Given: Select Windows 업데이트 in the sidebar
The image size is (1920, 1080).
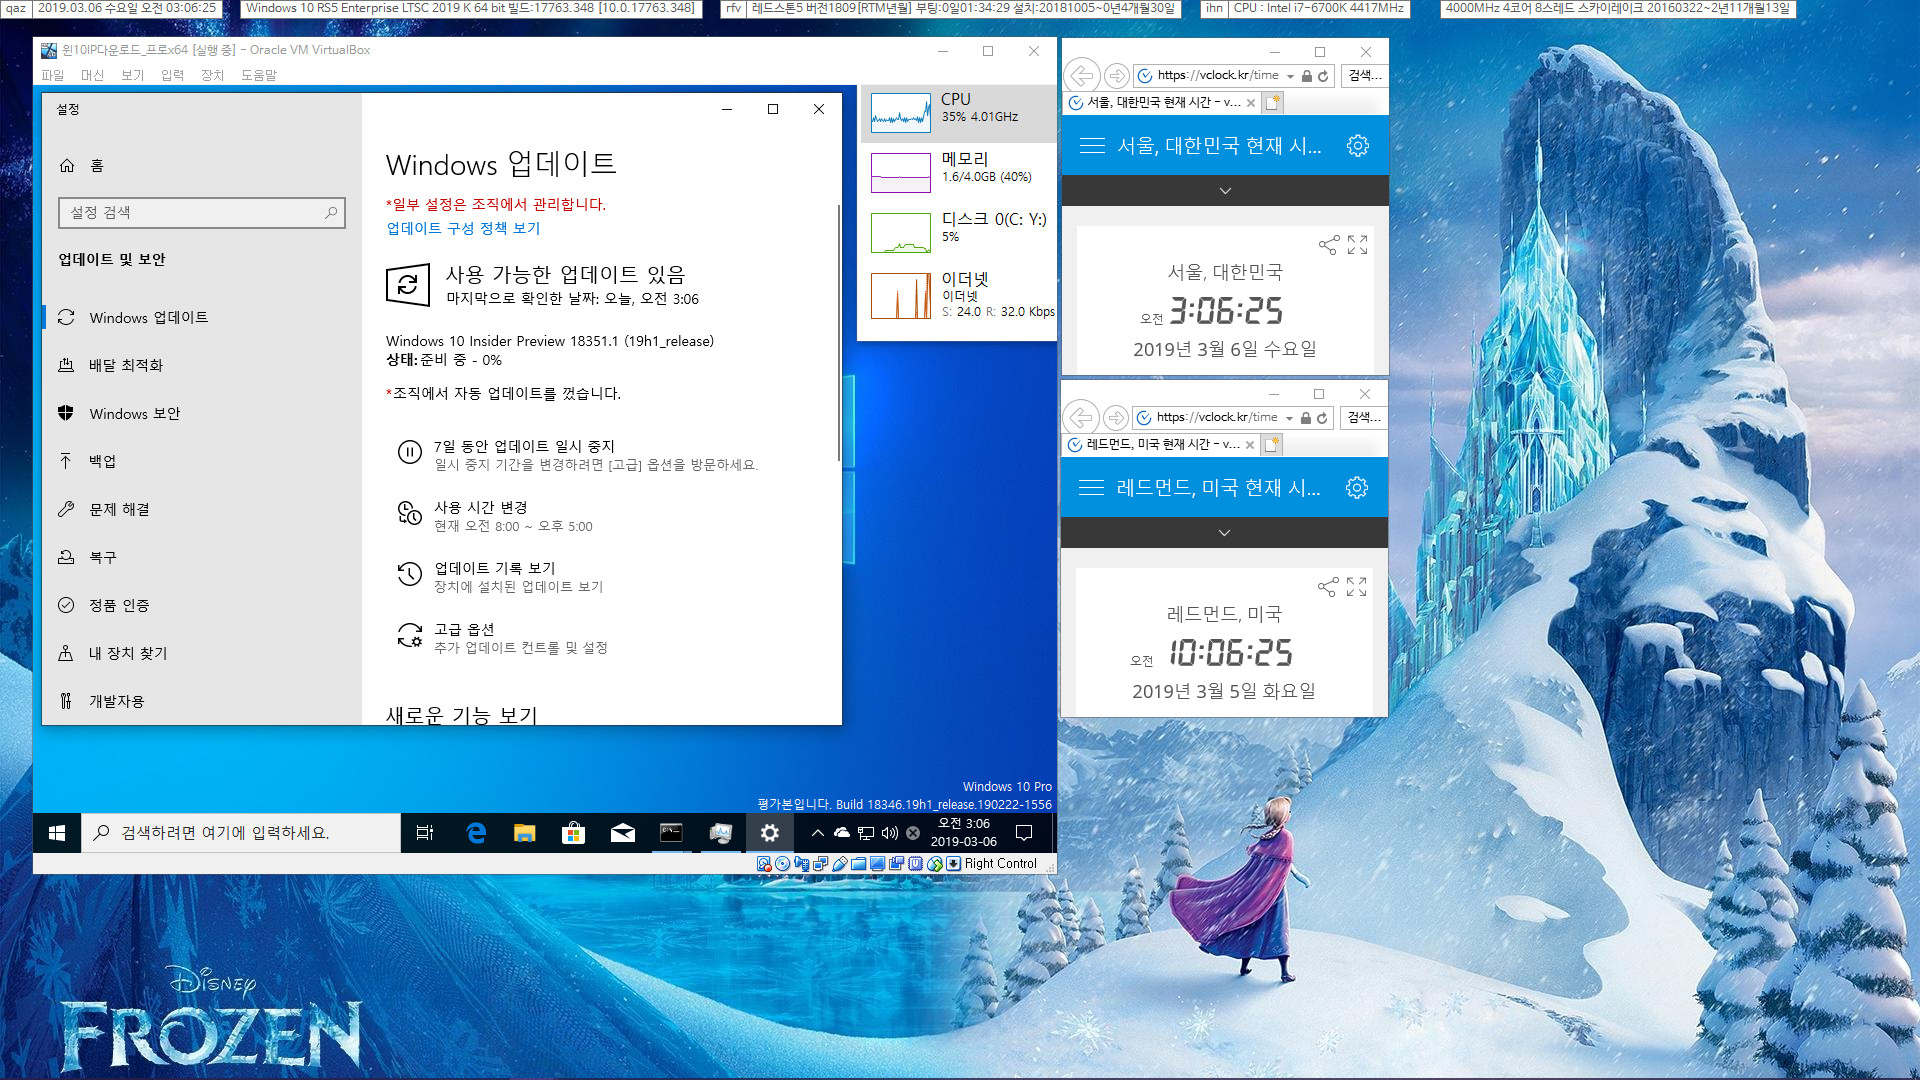Looking at the screenshot, I should [201, 317].
